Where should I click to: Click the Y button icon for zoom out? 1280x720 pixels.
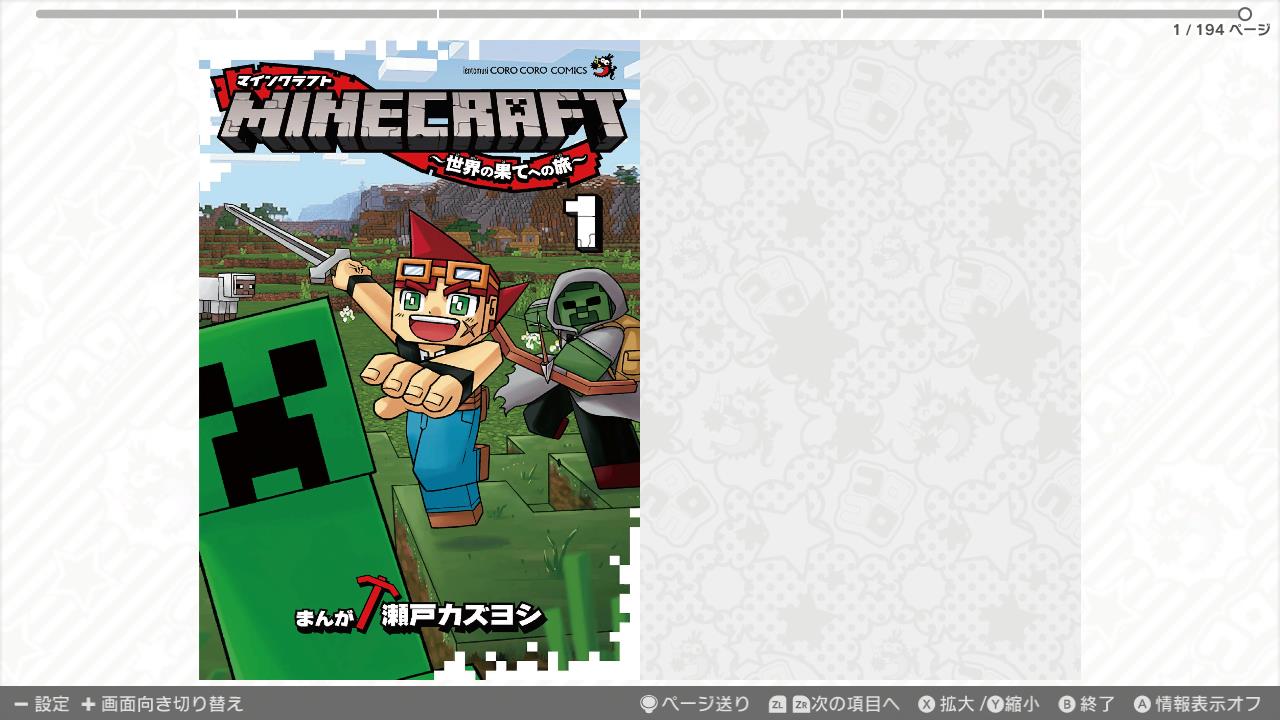995,704
